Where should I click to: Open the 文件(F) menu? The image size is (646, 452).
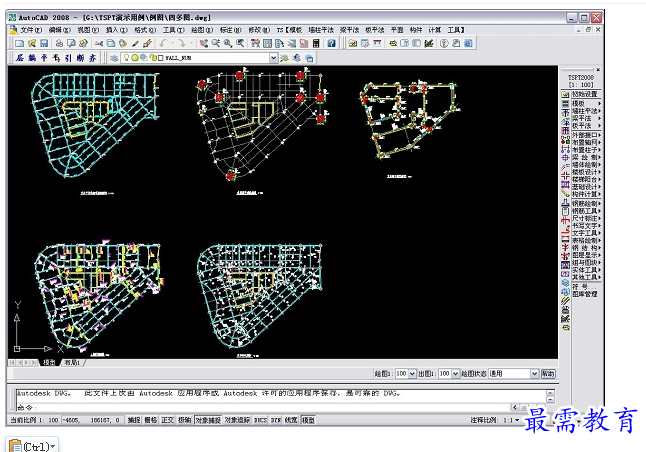click(30, 30)
